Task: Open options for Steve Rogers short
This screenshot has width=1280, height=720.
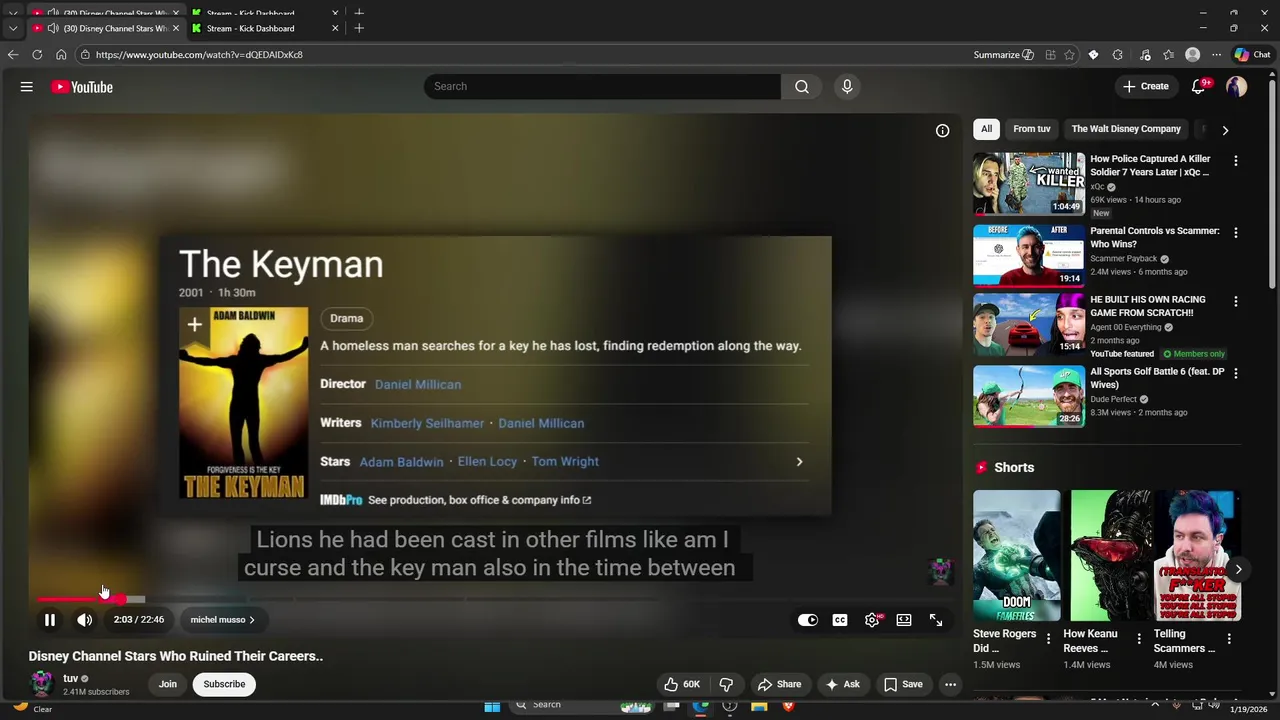Action: [x=1048, y=638]
